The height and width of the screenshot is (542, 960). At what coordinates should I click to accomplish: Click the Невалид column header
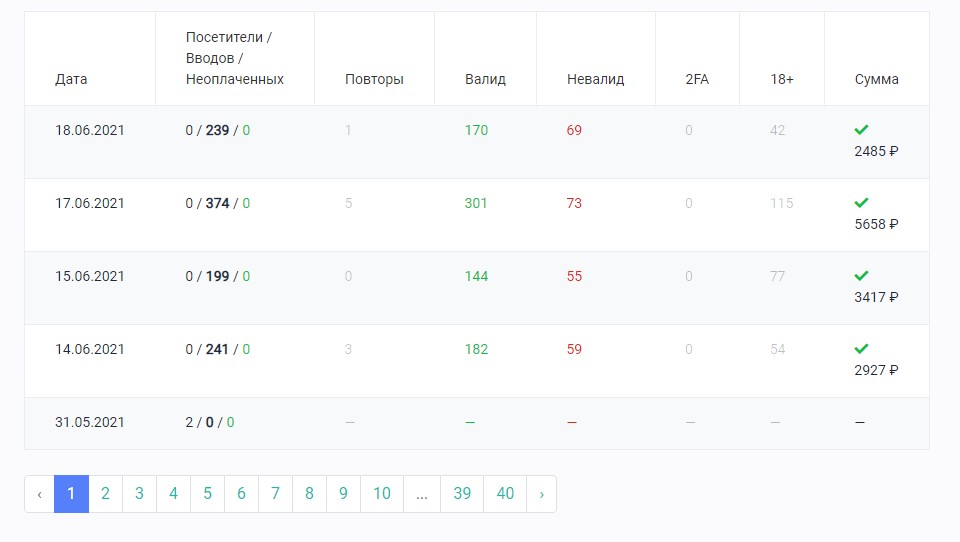(x=595, y=80)
